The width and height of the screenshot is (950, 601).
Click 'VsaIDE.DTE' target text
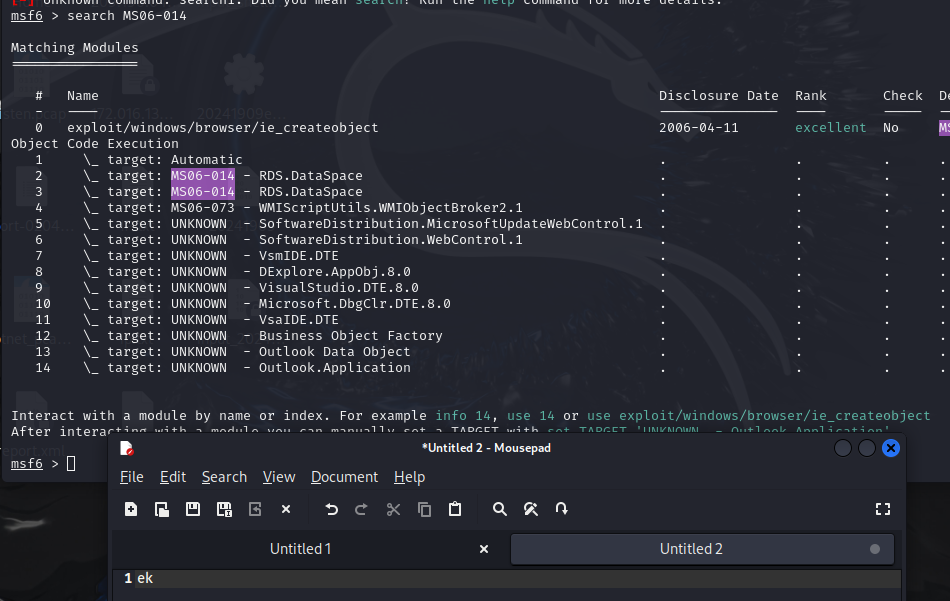coord(299,320)
